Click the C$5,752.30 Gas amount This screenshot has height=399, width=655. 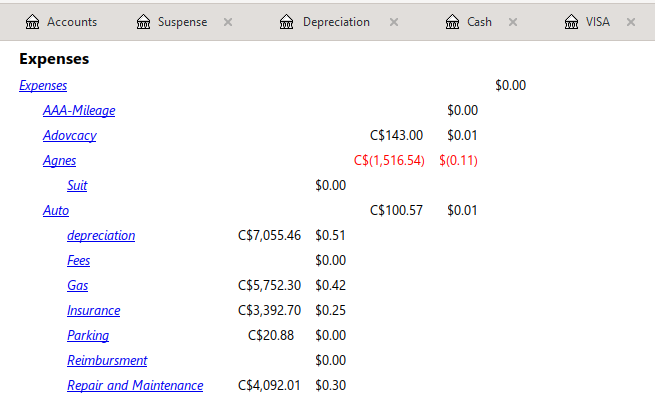click(x=269, y=286)
